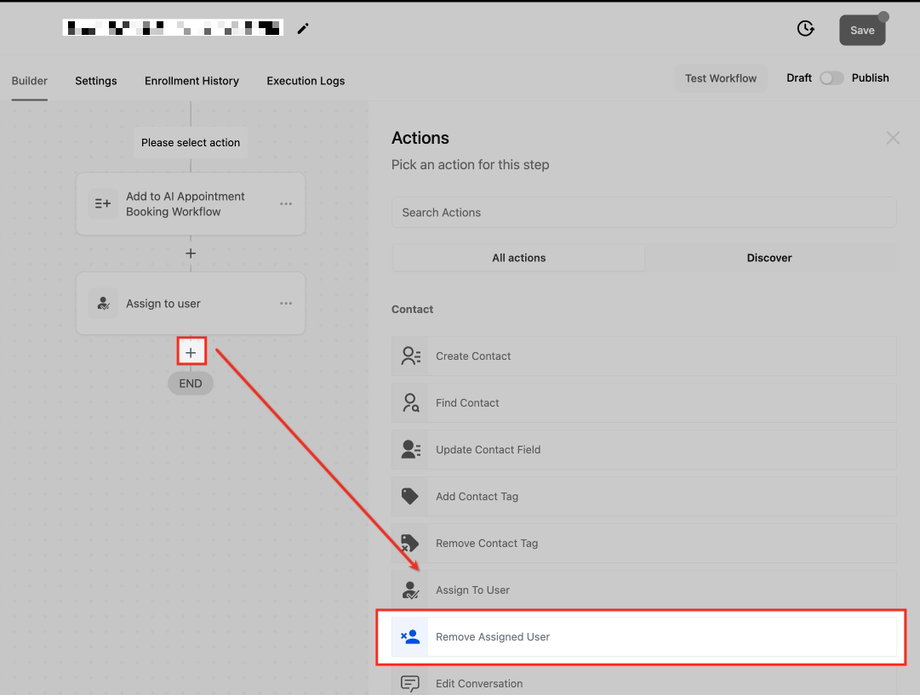This screenshot has height=695, width=920.
Task: Switch to the Enrollment History tab
Action: [x=192, y=81]
